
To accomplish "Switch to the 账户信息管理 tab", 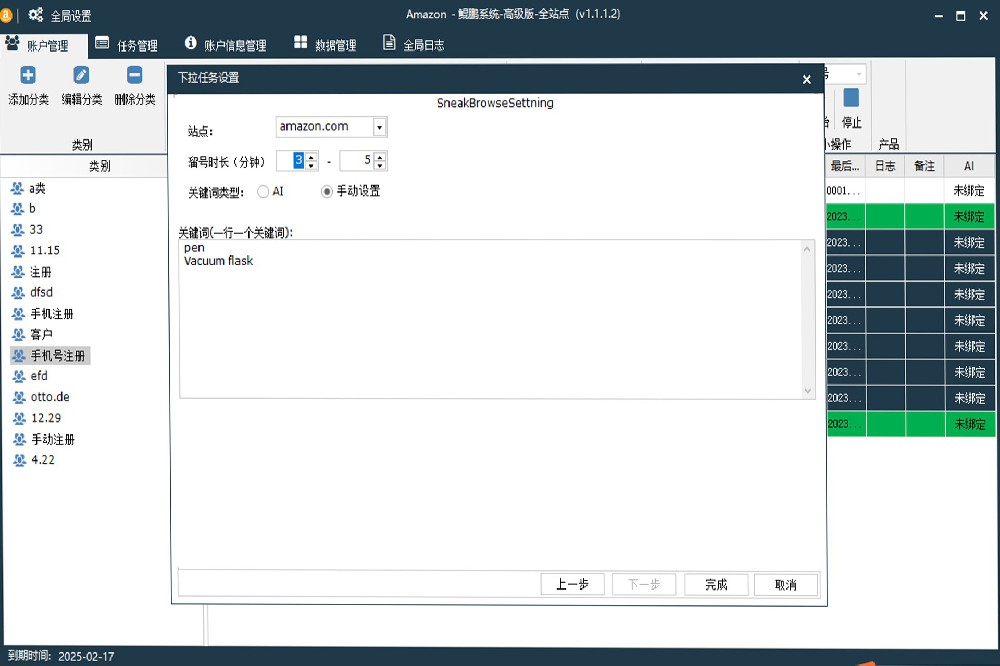I will (226, 45).
